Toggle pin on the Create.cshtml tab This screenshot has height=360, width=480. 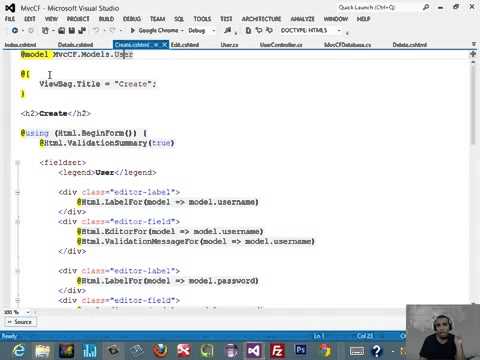(x=156, y=45)
